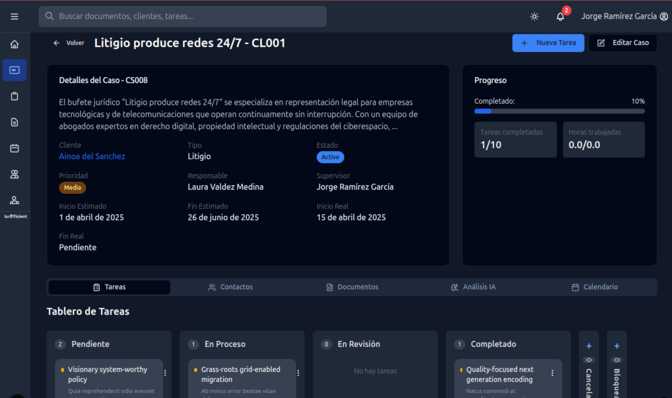
Task: Switch to the Contactos tab
Action: pyautogui.click(x=231, y=287)
